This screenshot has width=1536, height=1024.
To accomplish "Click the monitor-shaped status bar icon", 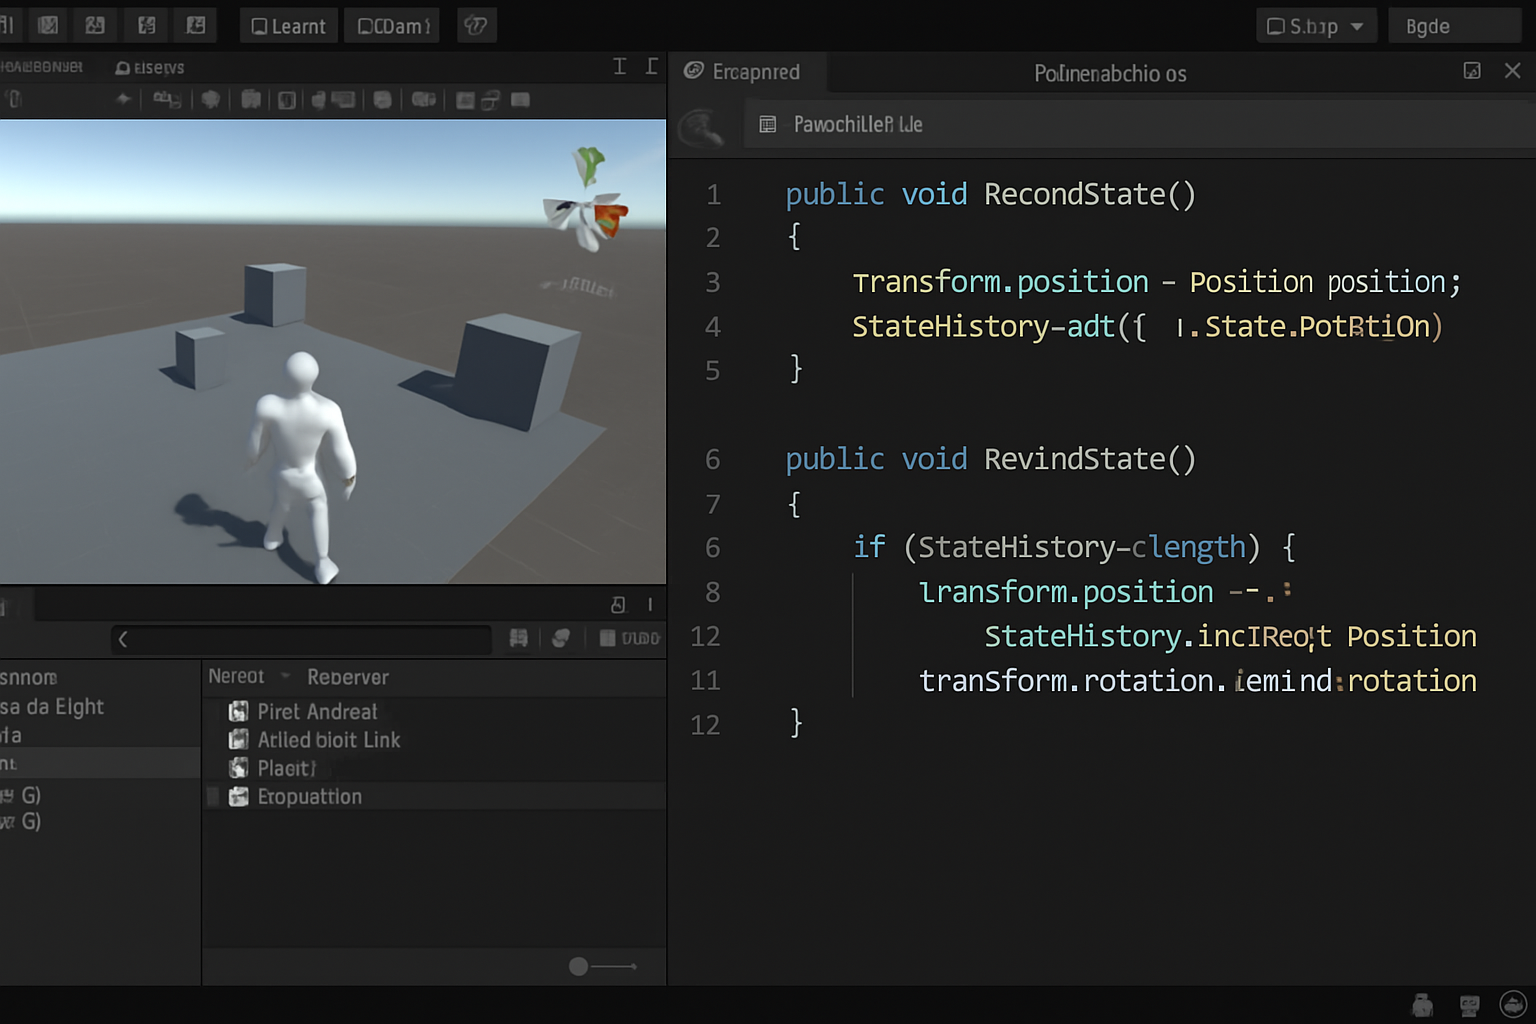I will [x=1469, y=1005].
